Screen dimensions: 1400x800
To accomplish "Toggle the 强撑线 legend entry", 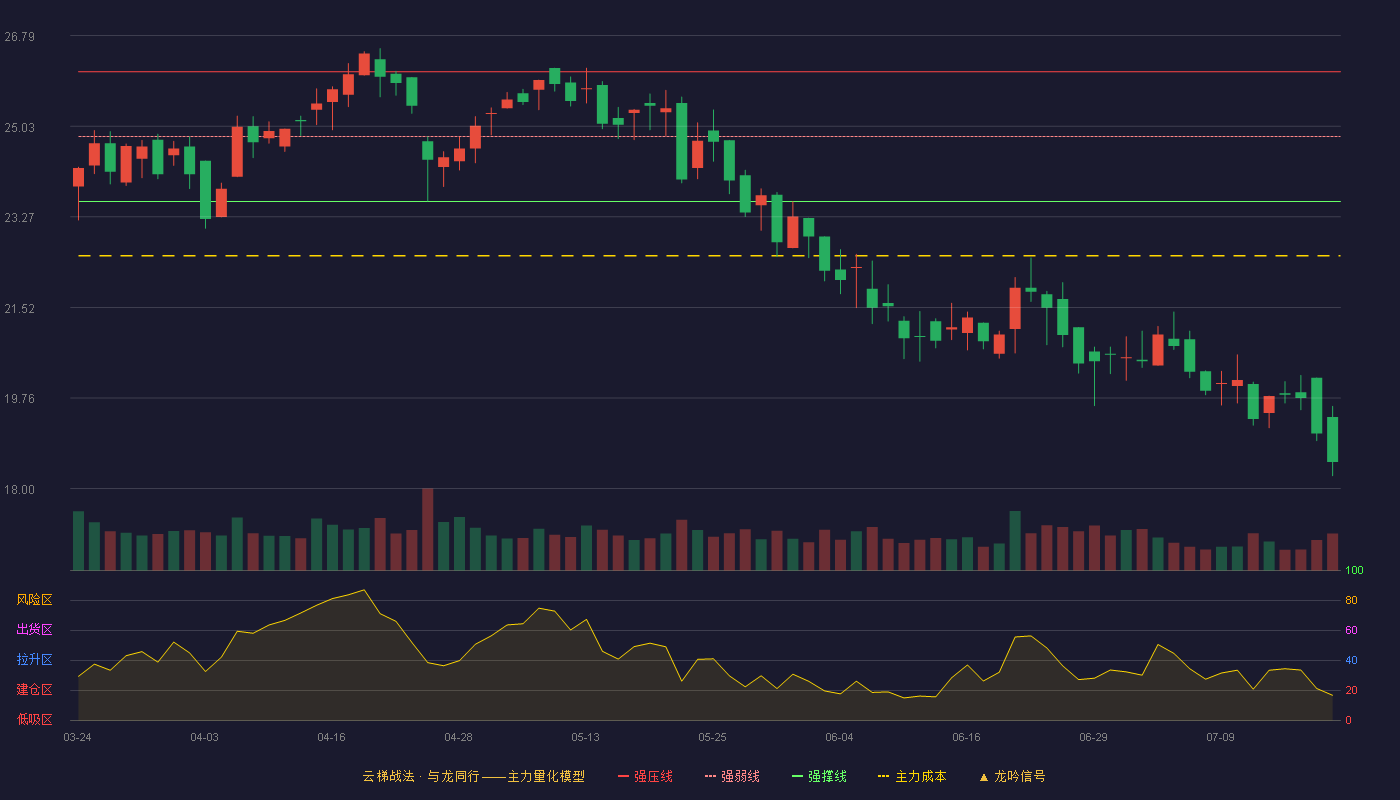I will pyautogui.click(x=819, y=776).
